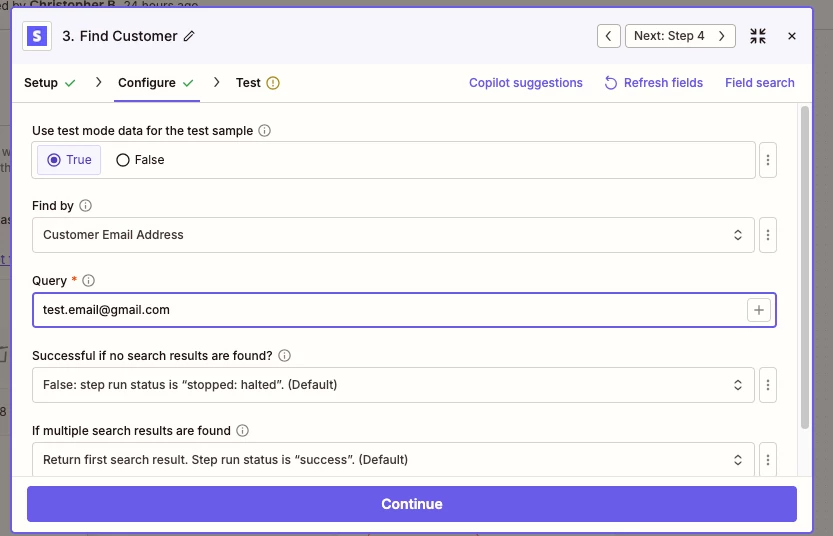Collapse the editor with the shrink icon
This screenshot has height=536, width=833.
758,36
